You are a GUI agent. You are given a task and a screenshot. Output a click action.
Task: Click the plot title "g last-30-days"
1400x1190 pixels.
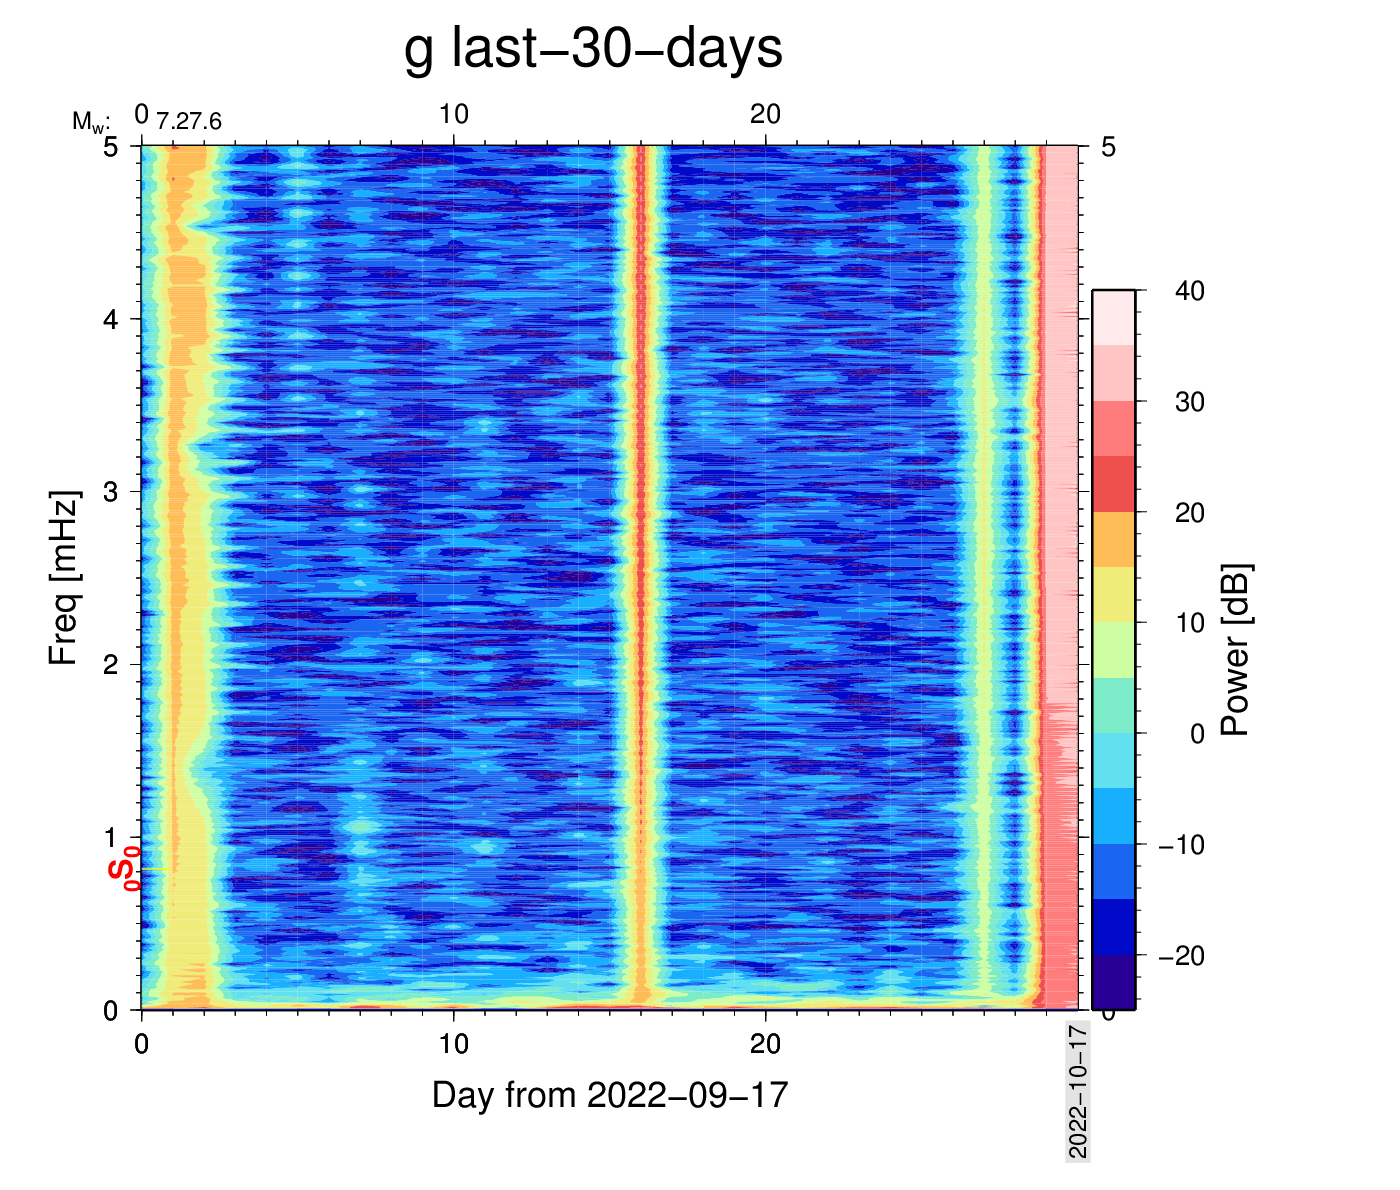(x=593, y=48)
